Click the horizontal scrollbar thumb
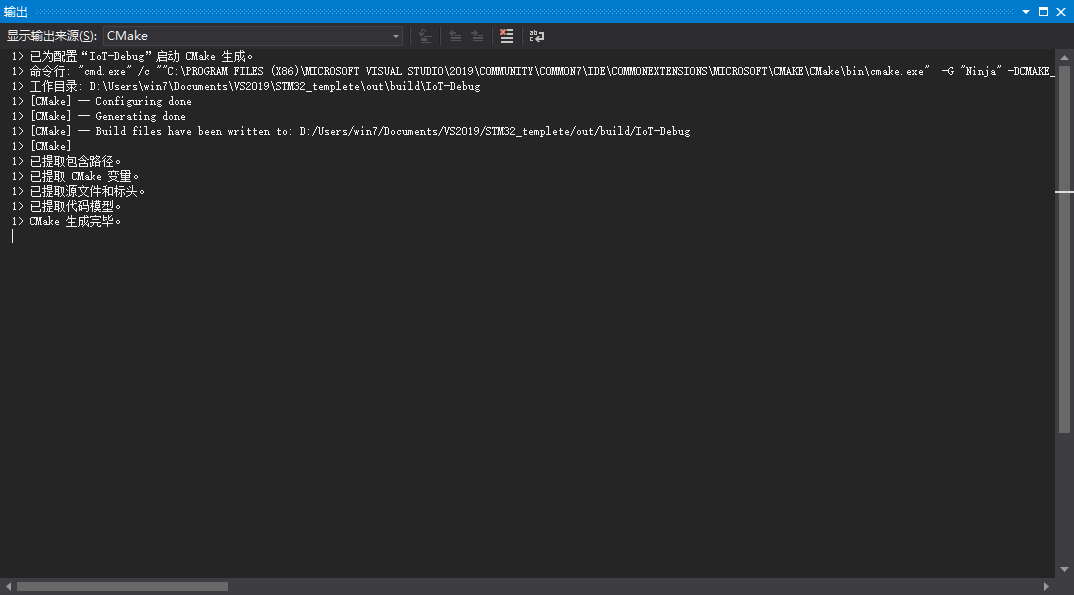Viewport: 1074px width, 595px height. tap(123, 587)
